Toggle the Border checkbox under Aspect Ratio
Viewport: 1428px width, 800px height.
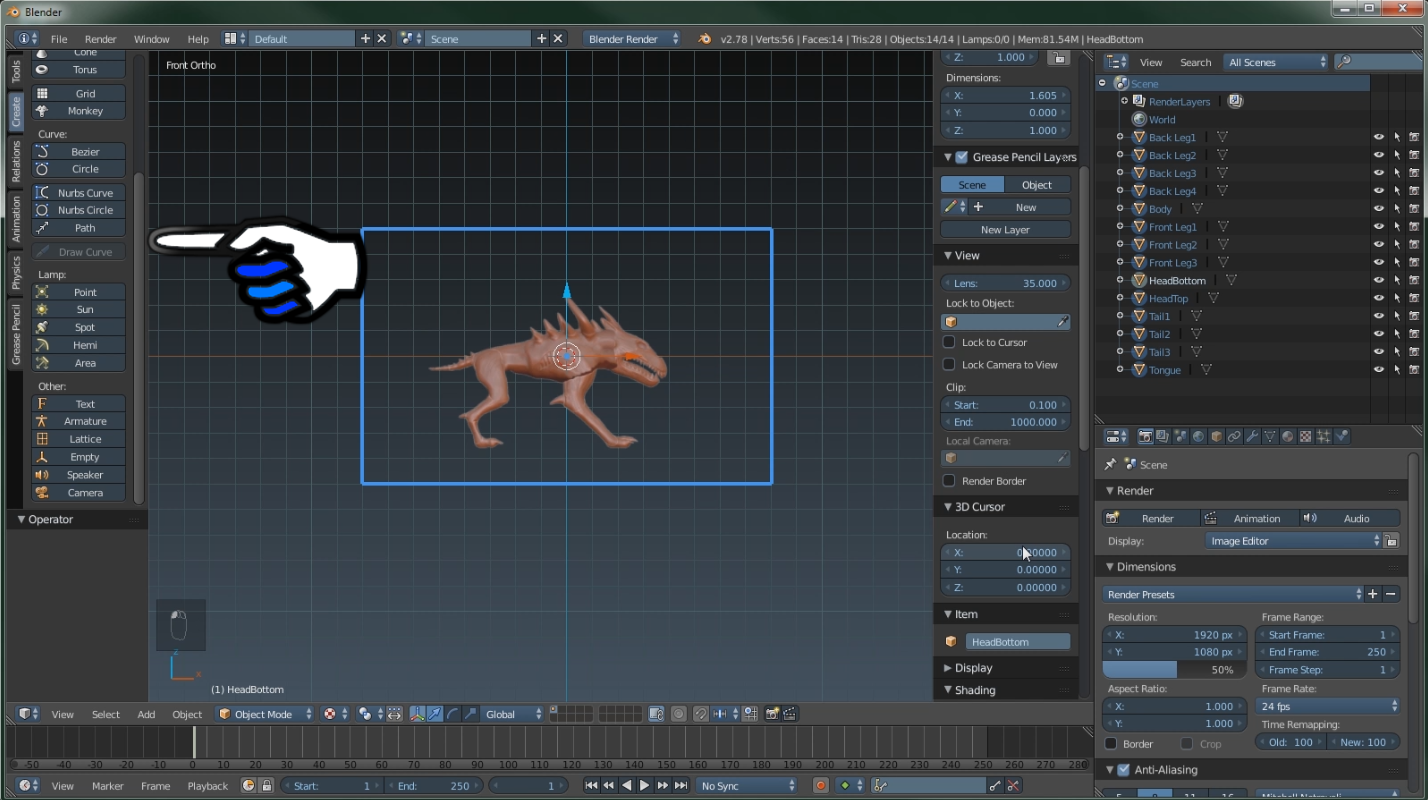point(1111,744)
